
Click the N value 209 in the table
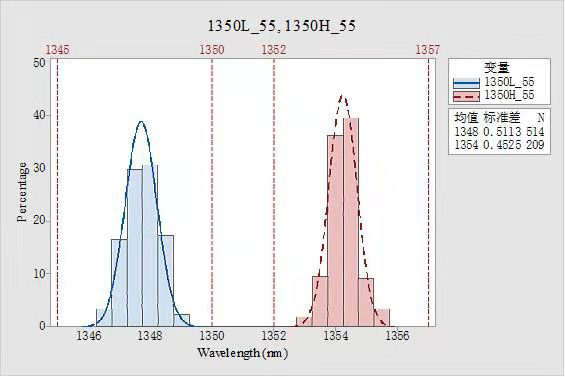535,145
